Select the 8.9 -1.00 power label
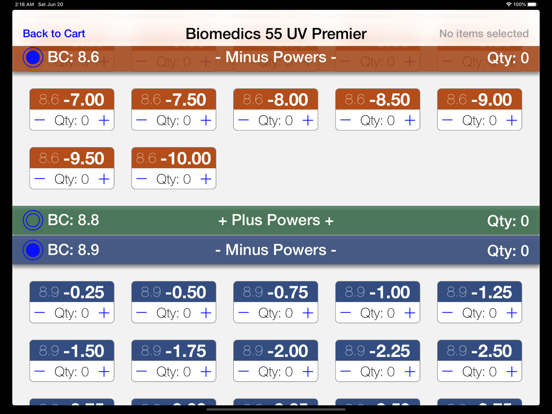 [377, 292]
